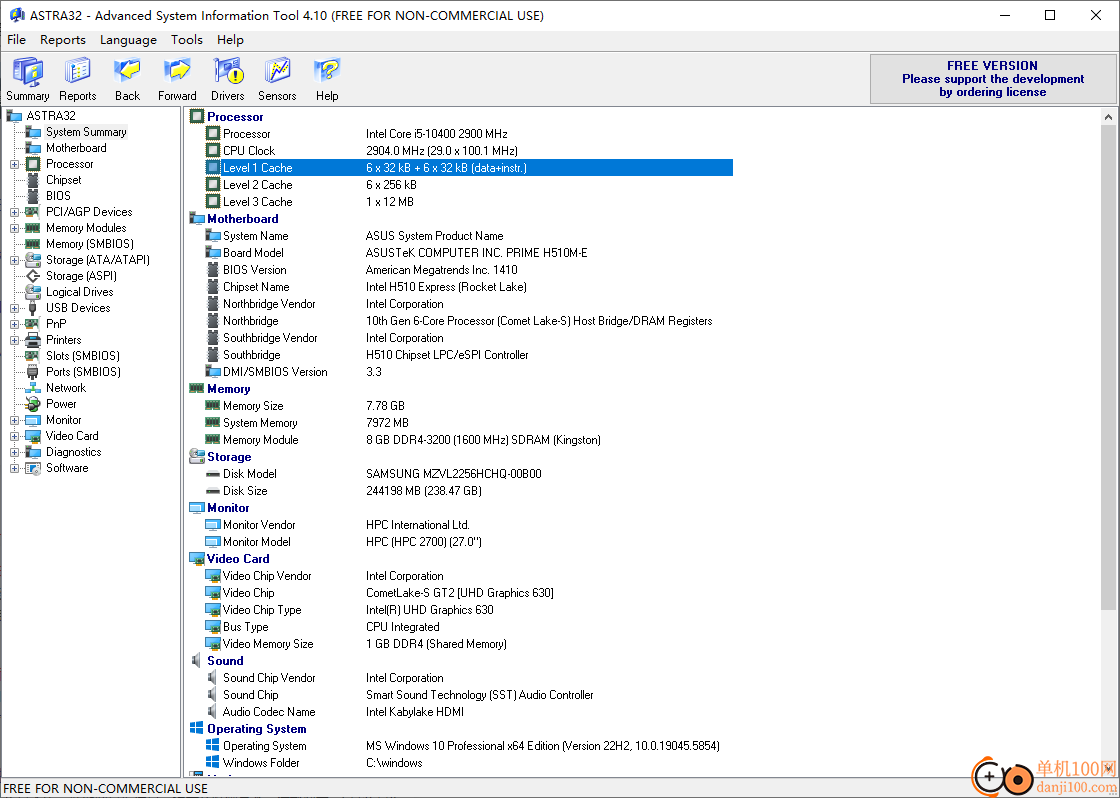Image resolution: width=1120 pixels, height=798 pixels.
Task: Expand the Video Card tree node
Action: click(14, 437)
